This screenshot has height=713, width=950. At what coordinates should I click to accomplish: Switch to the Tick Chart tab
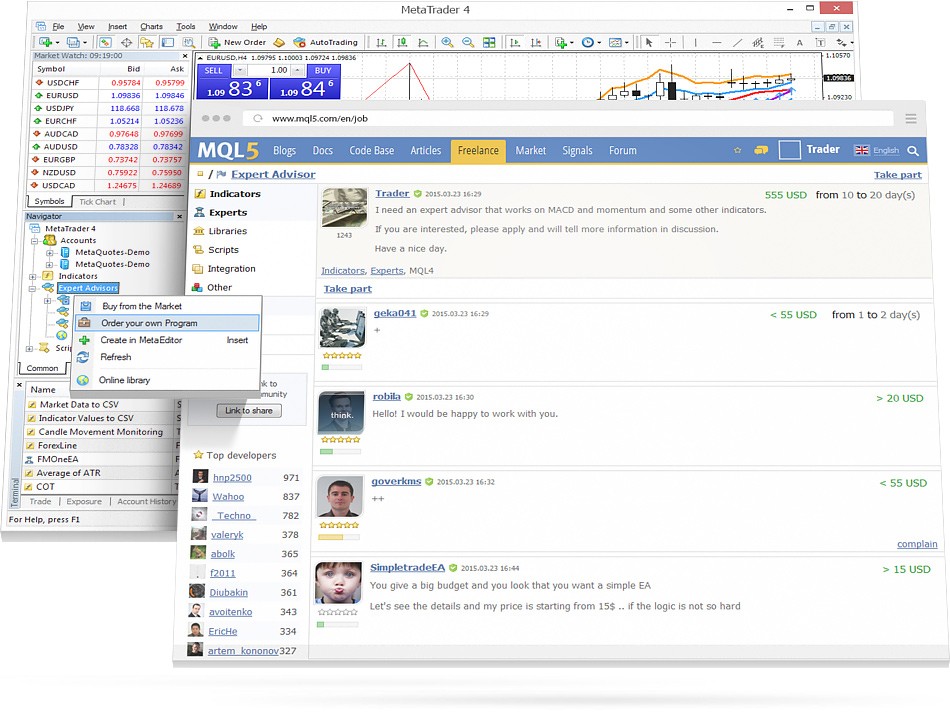click(x=98, y=202)
